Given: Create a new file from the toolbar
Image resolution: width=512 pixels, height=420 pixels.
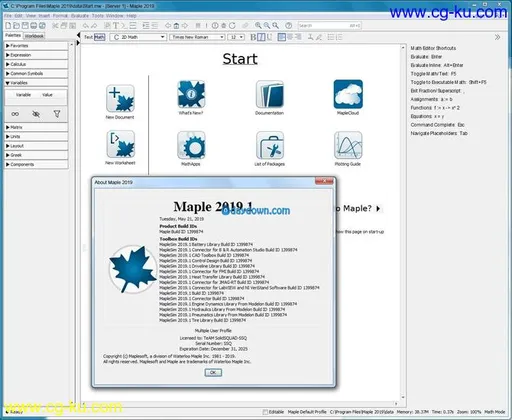Looking at the screenshot, I should pos(8,26).
